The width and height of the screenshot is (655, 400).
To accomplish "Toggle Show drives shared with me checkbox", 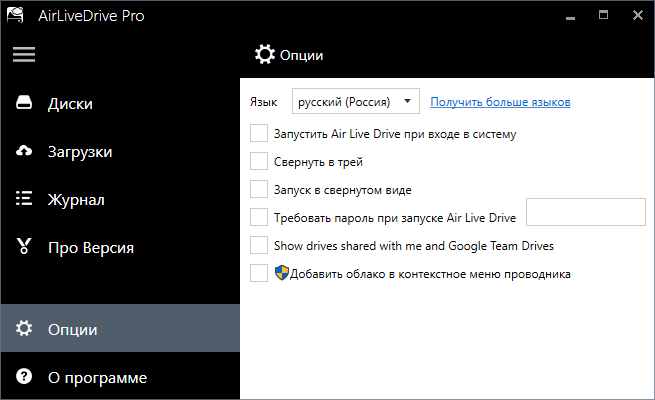I will [259, 245].
